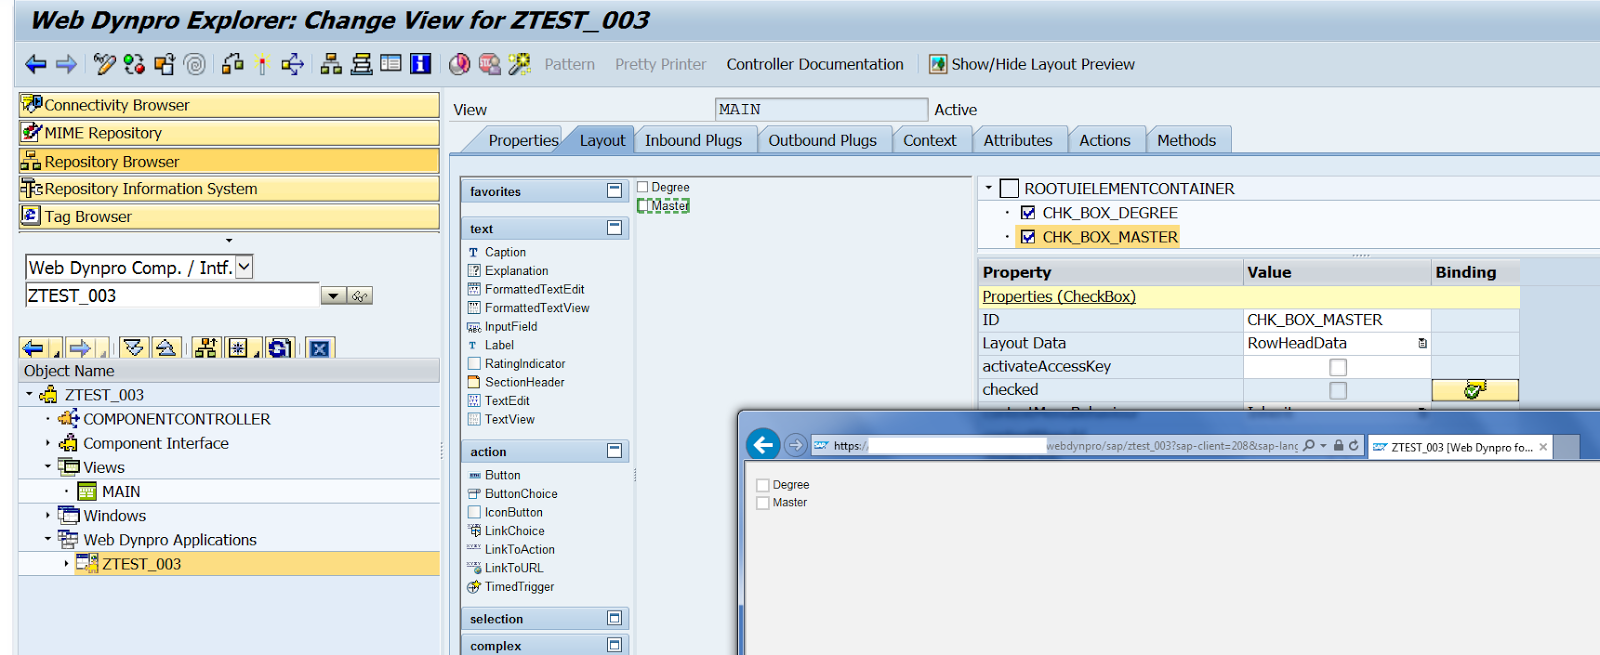Click the Show/Hide Layout Preview icon

938,65
